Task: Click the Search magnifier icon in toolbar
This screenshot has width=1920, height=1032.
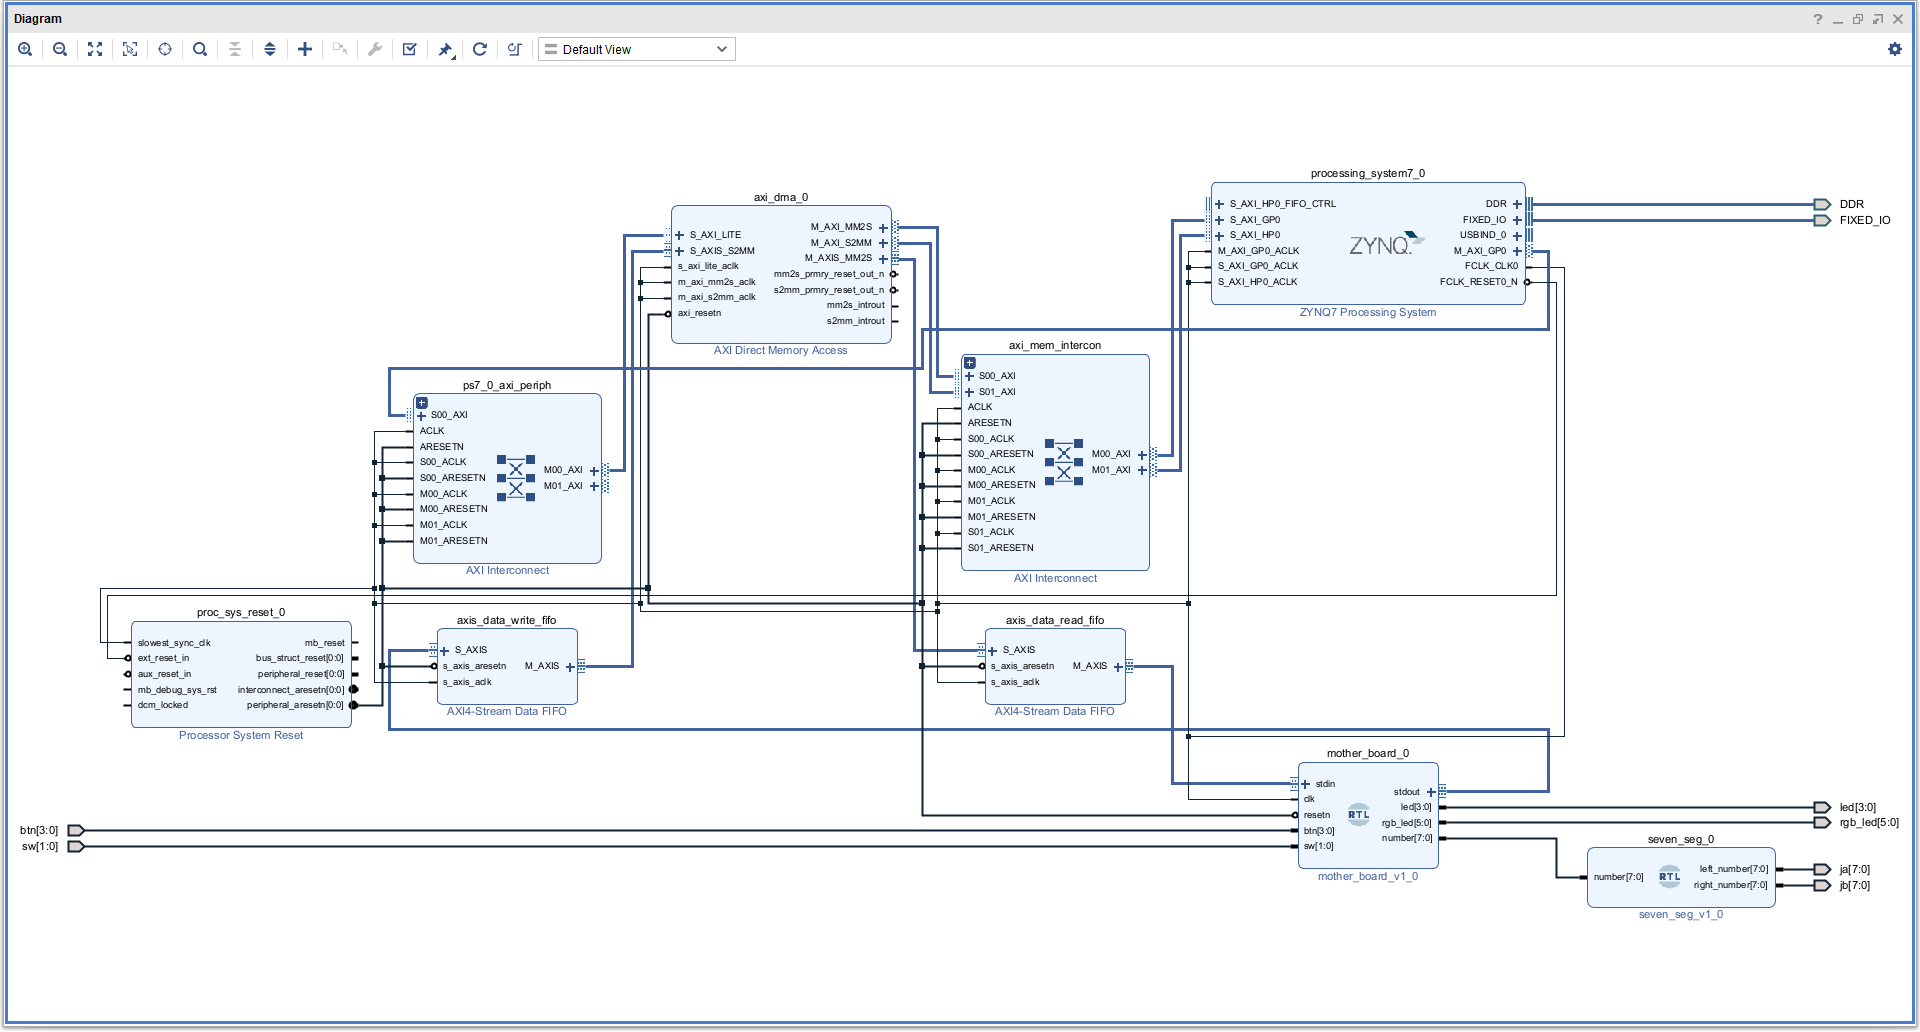Action: coord(200,49)
